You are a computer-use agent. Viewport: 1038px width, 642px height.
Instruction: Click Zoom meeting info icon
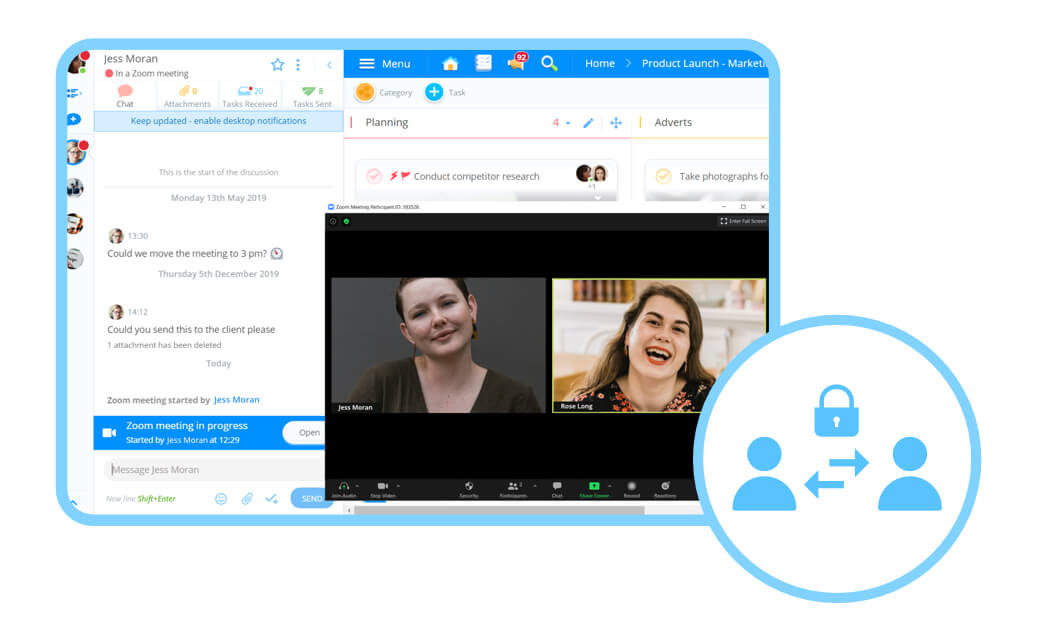coord(333,221)
